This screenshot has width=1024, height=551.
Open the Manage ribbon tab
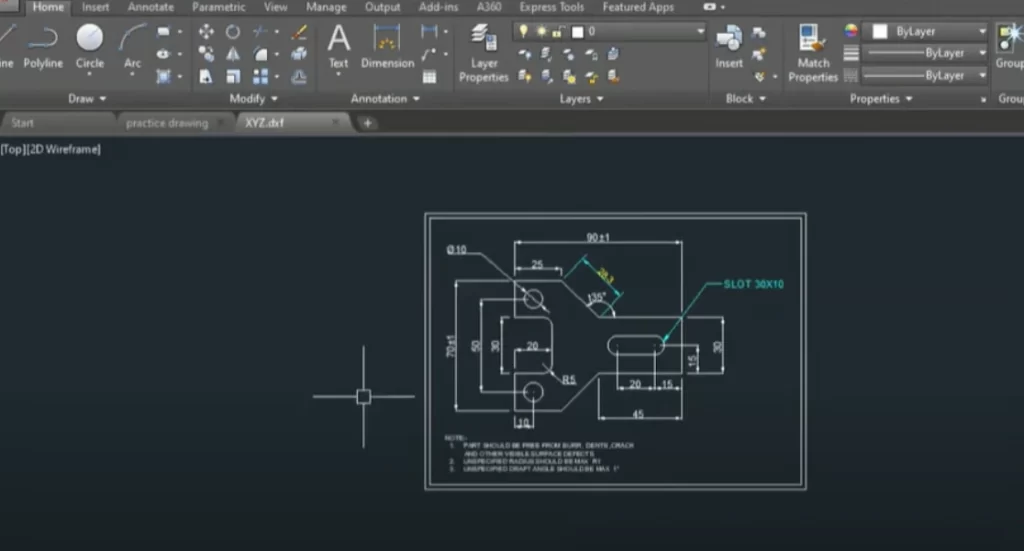(326, 7)
